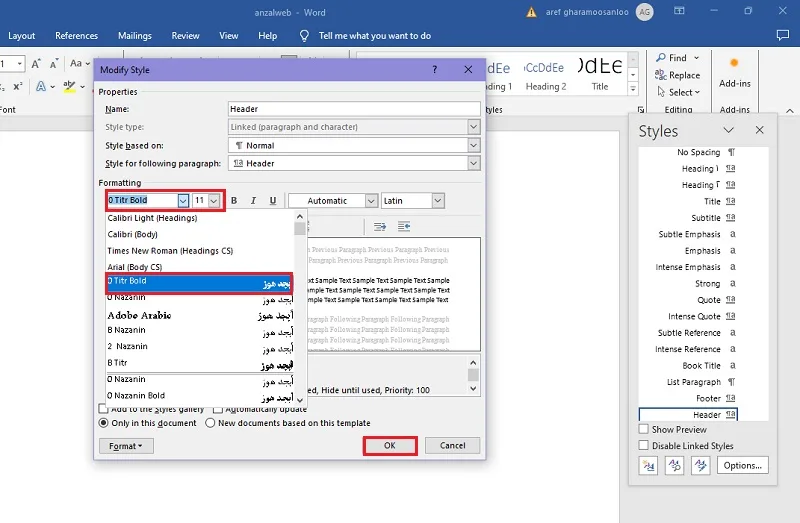Click the Underline formatting button
This screenshot has height=523, width=800.
[273, 201]
